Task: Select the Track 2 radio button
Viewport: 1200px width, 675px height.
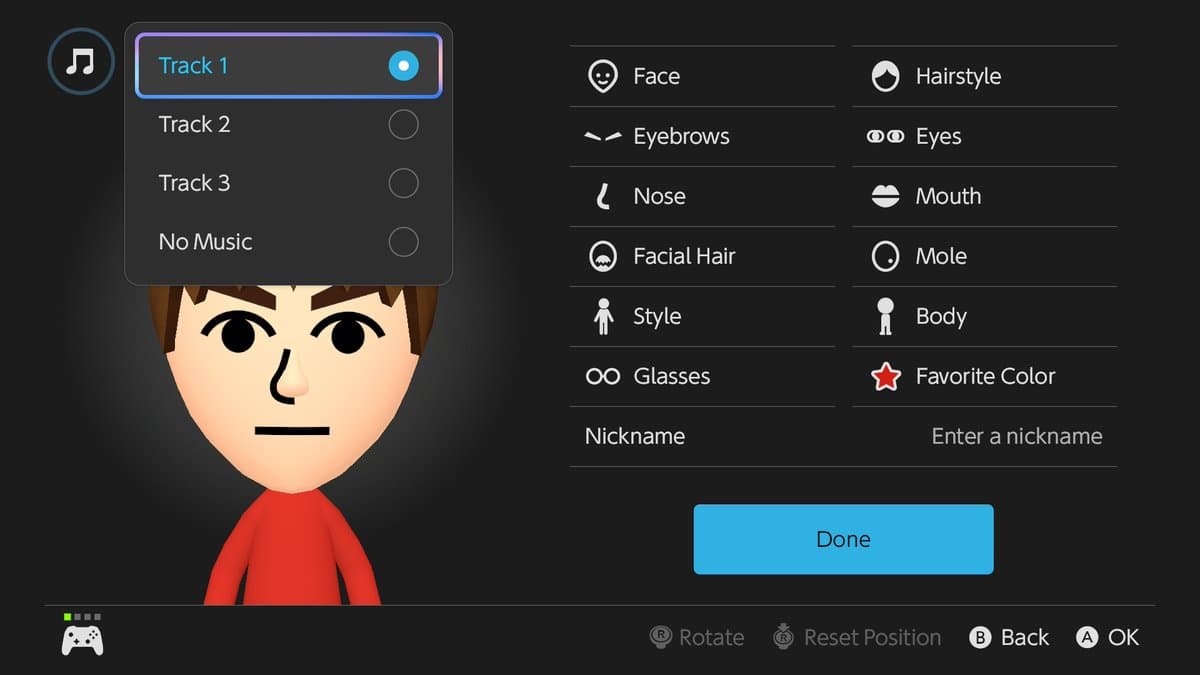Action: coord(403,125)
